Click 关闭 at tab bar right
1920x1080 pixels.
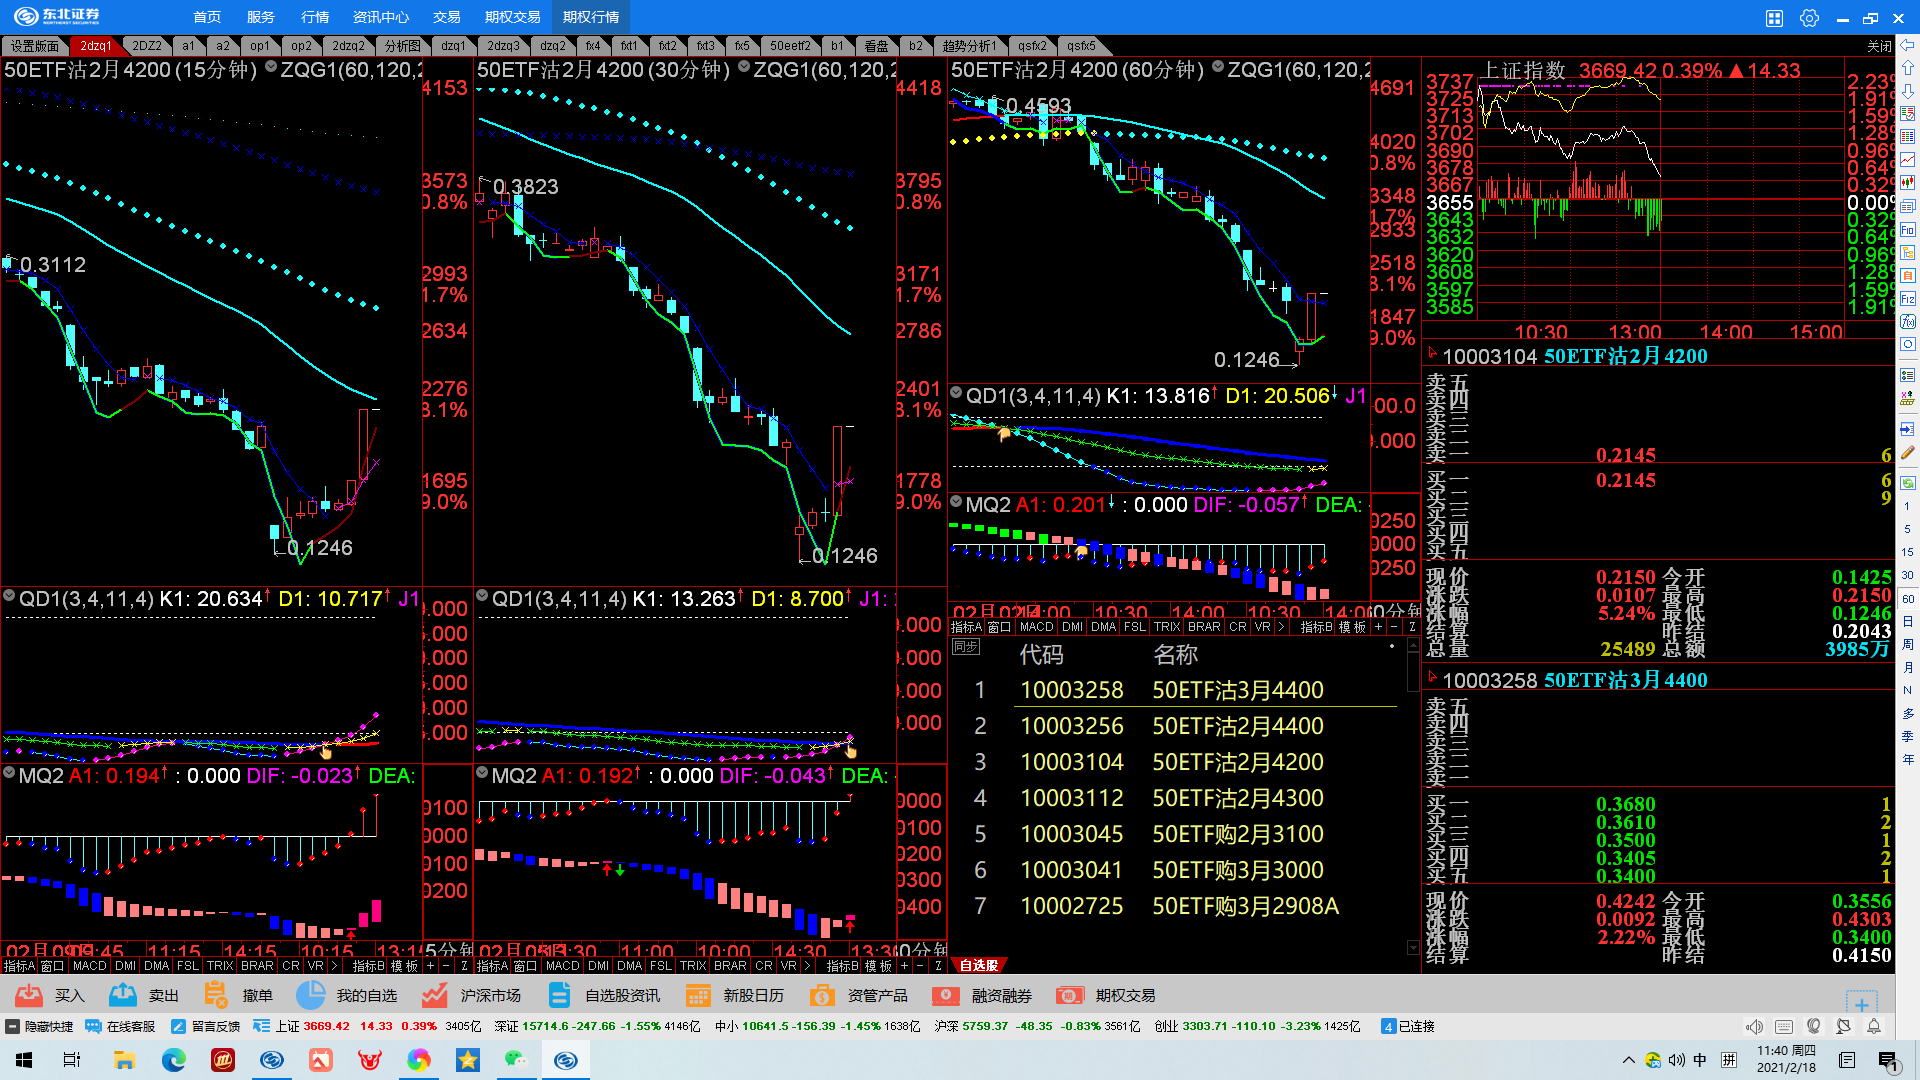1879,46
